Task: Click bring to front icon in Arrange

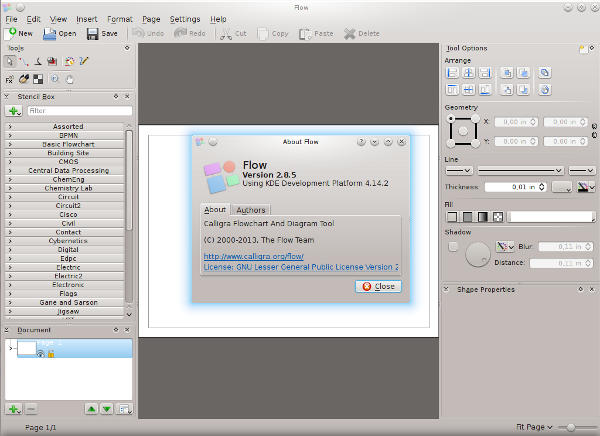Action: pos(507,73)
